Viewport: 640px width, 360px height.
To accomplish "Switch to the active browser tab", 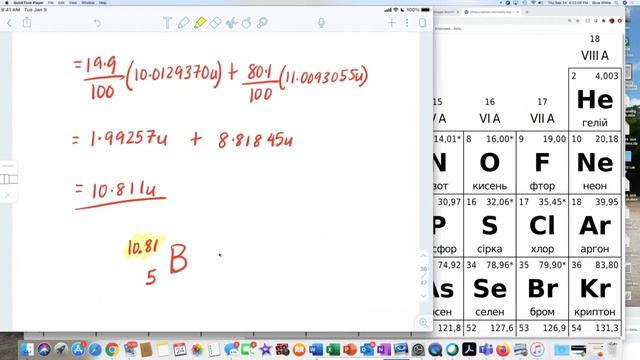I will [x=492, y=12].
